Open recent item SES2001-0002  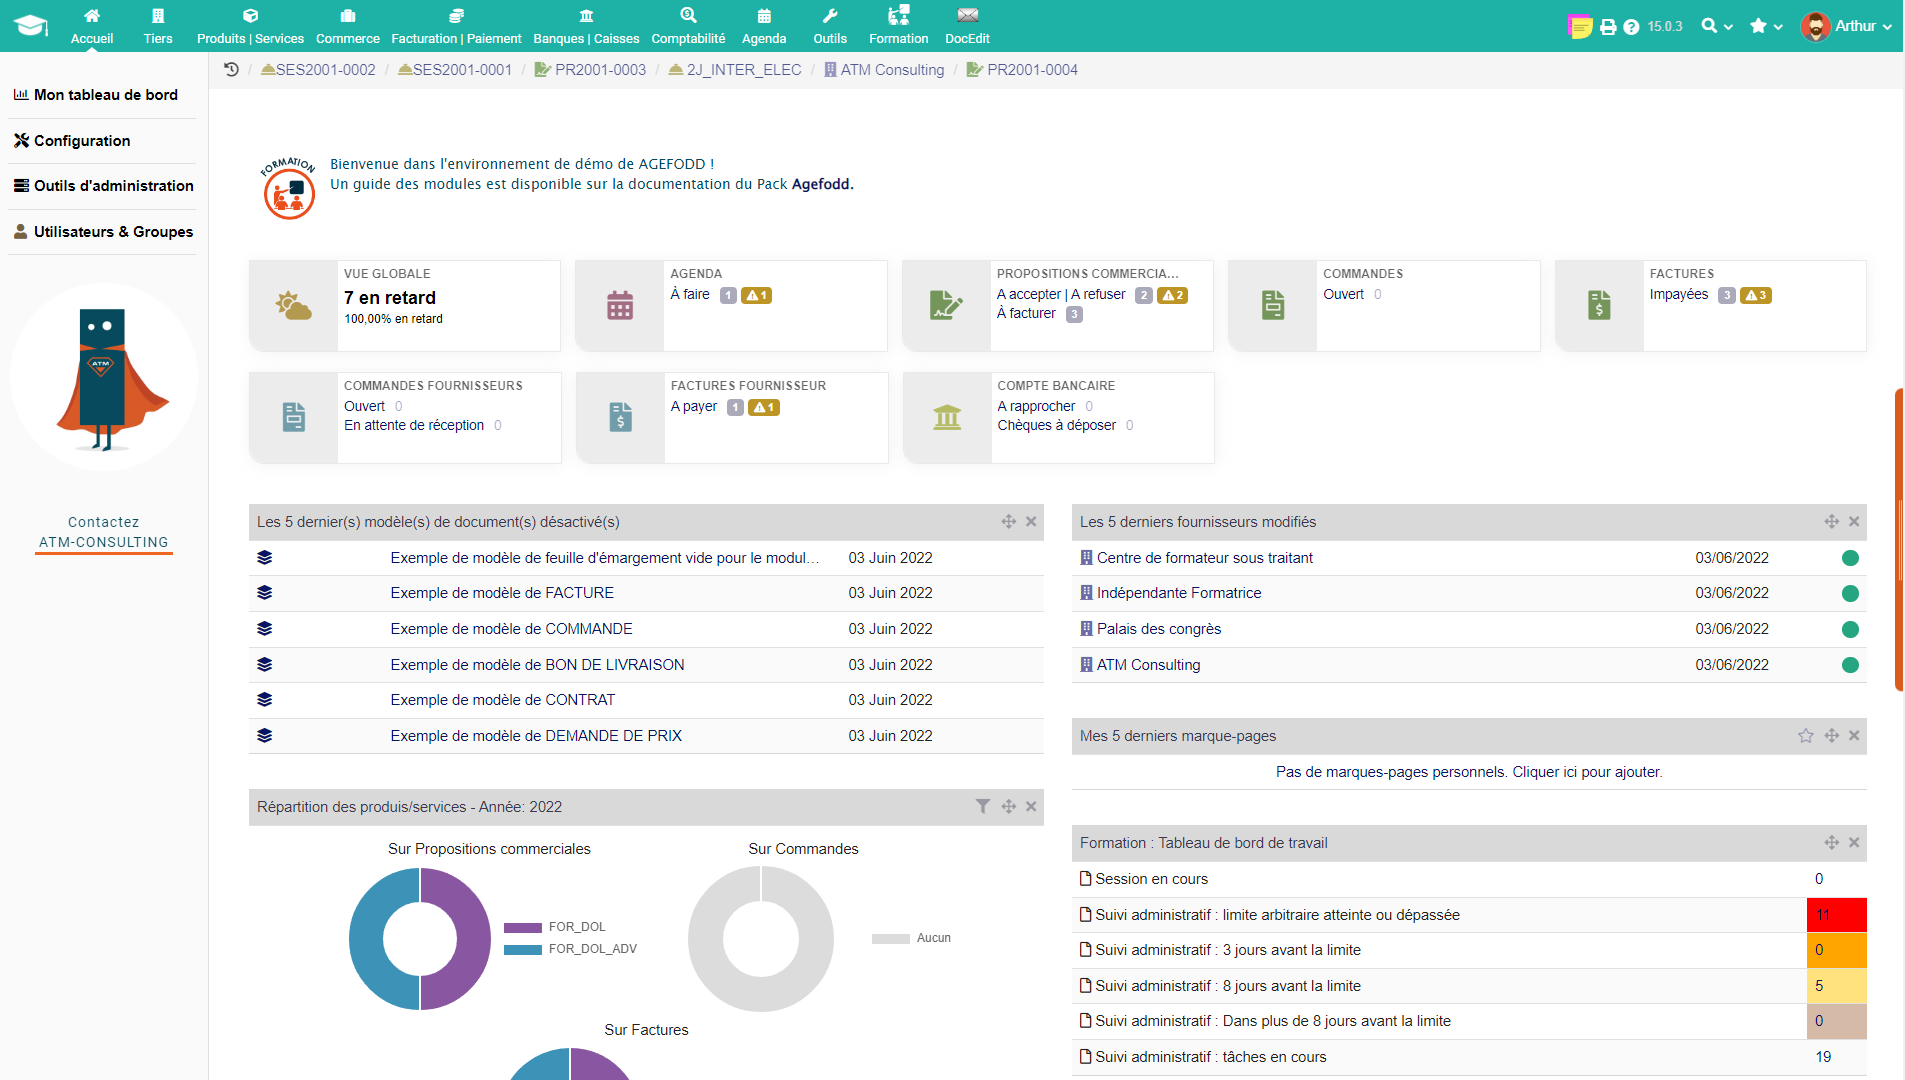point(318,70)
